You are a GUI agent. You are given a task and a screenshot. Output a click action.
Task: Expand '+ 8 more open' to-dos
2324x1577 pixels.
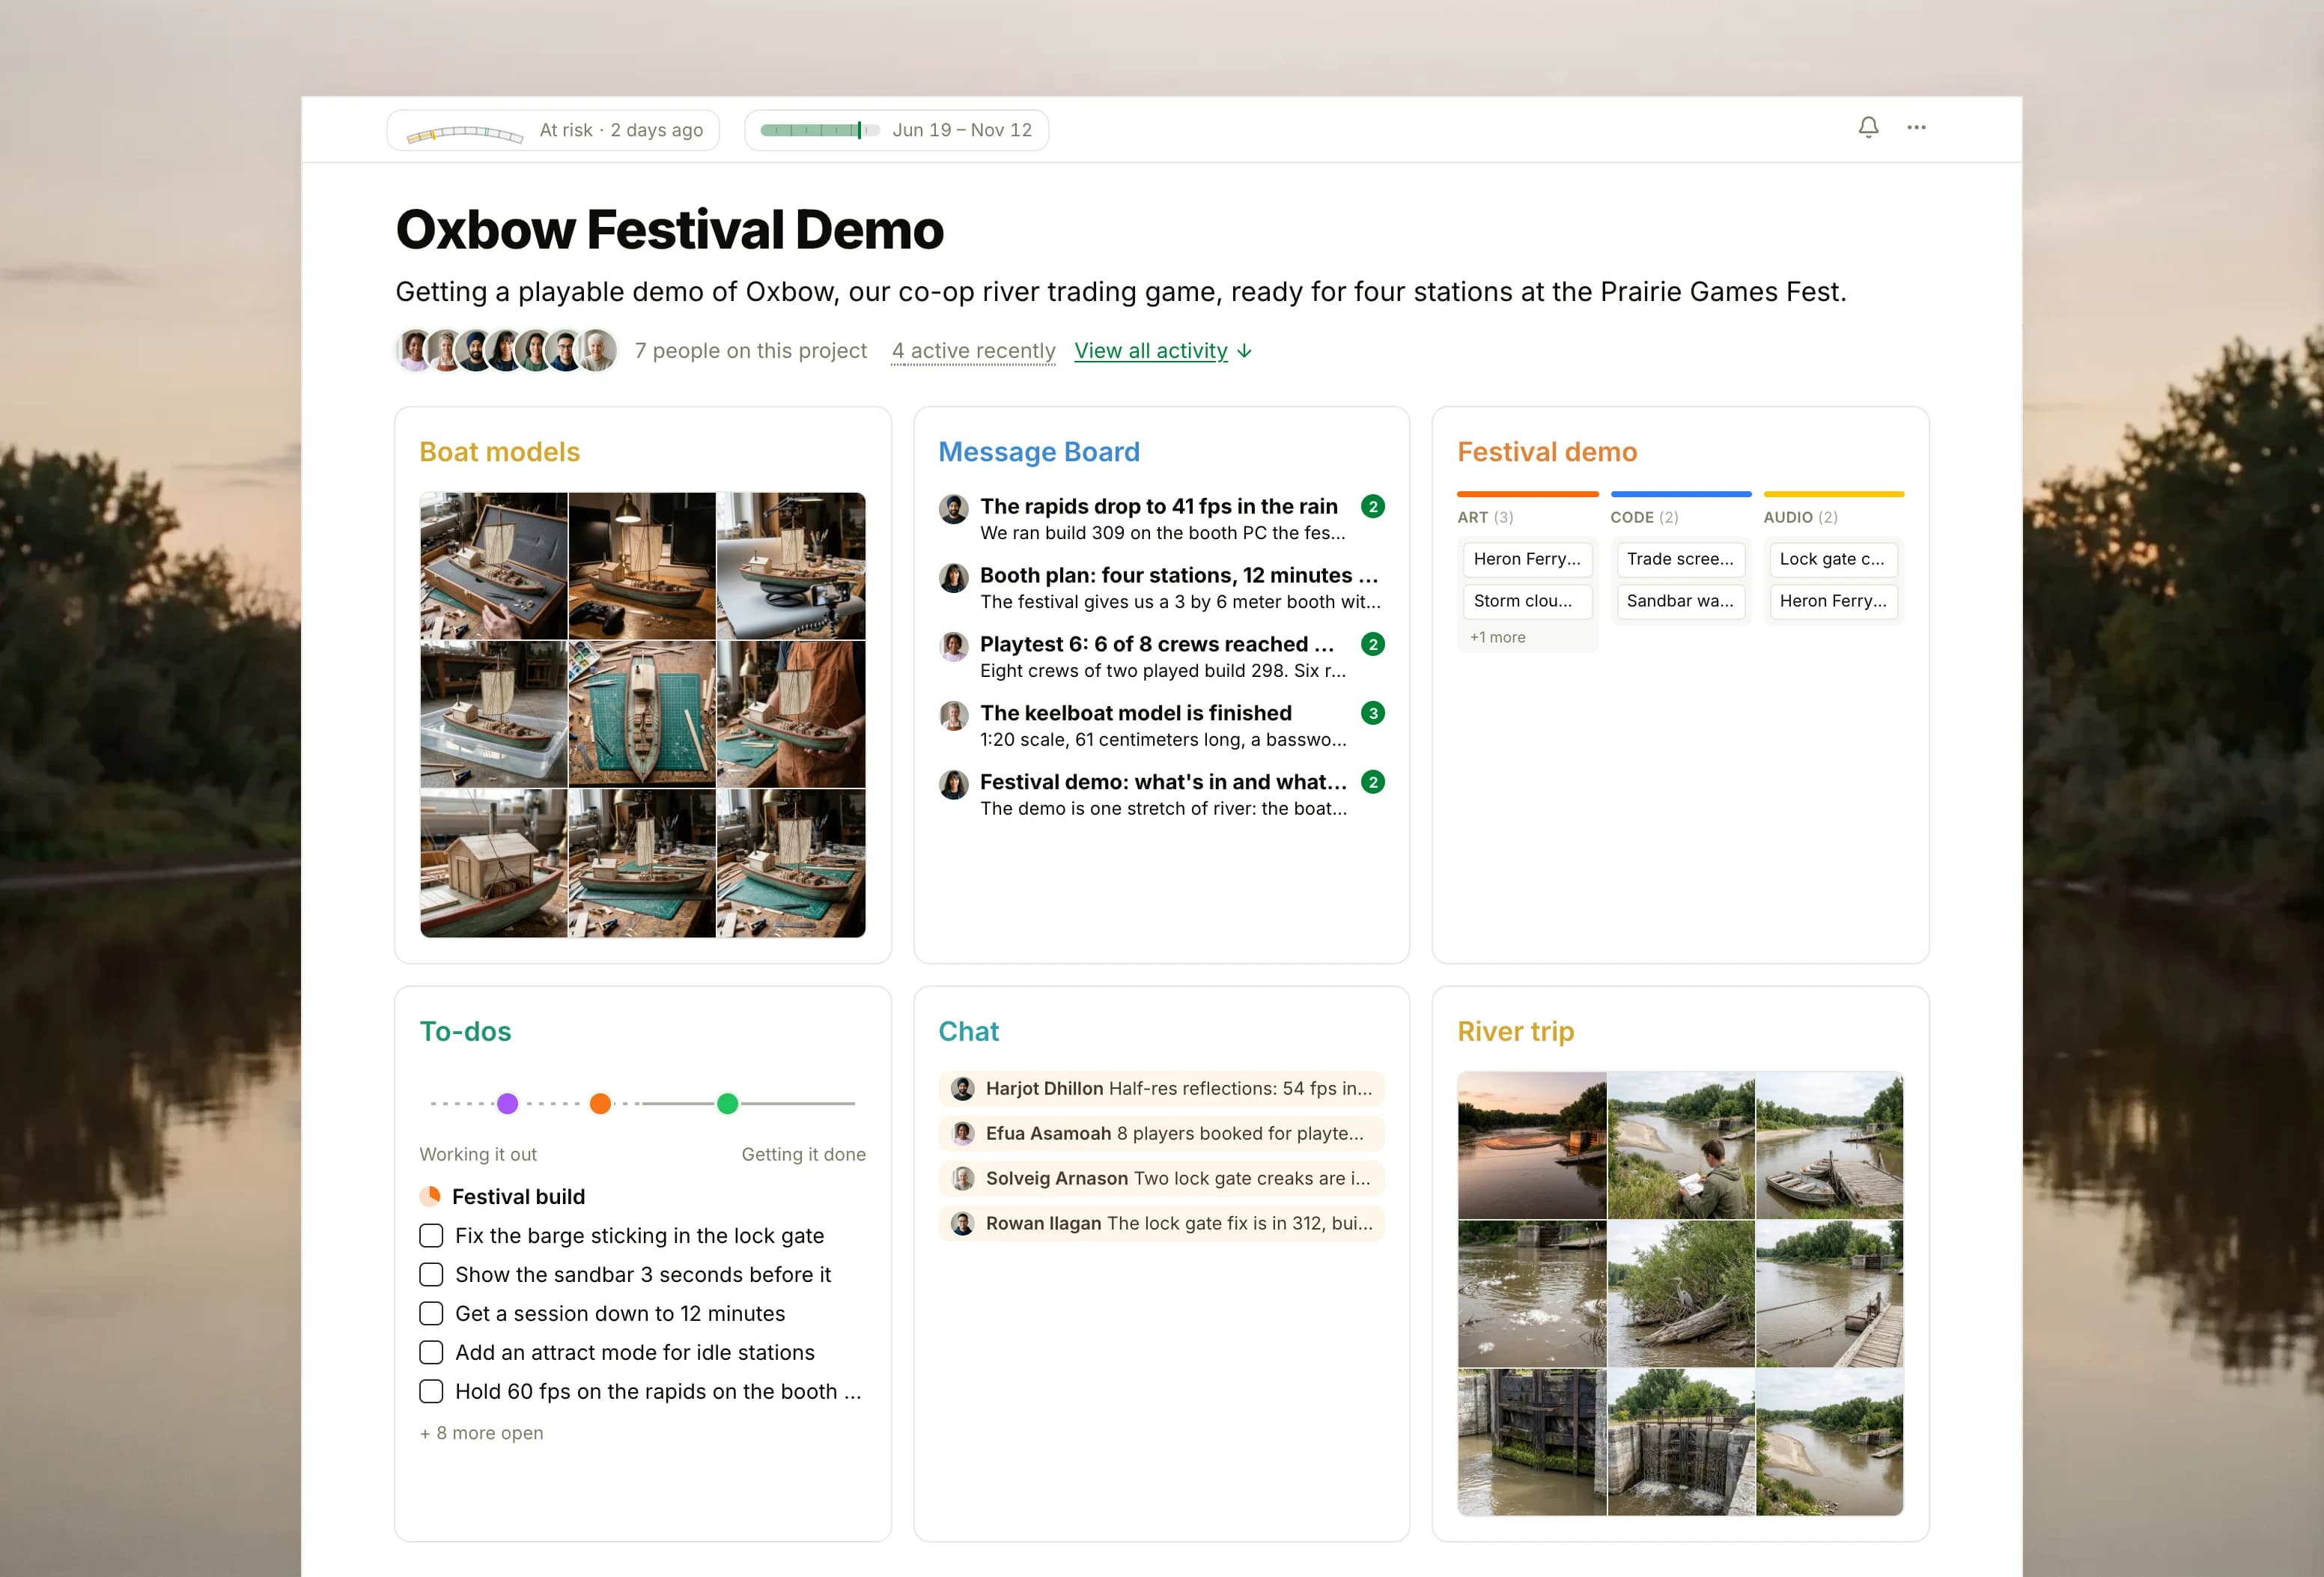coord(482,1433)
